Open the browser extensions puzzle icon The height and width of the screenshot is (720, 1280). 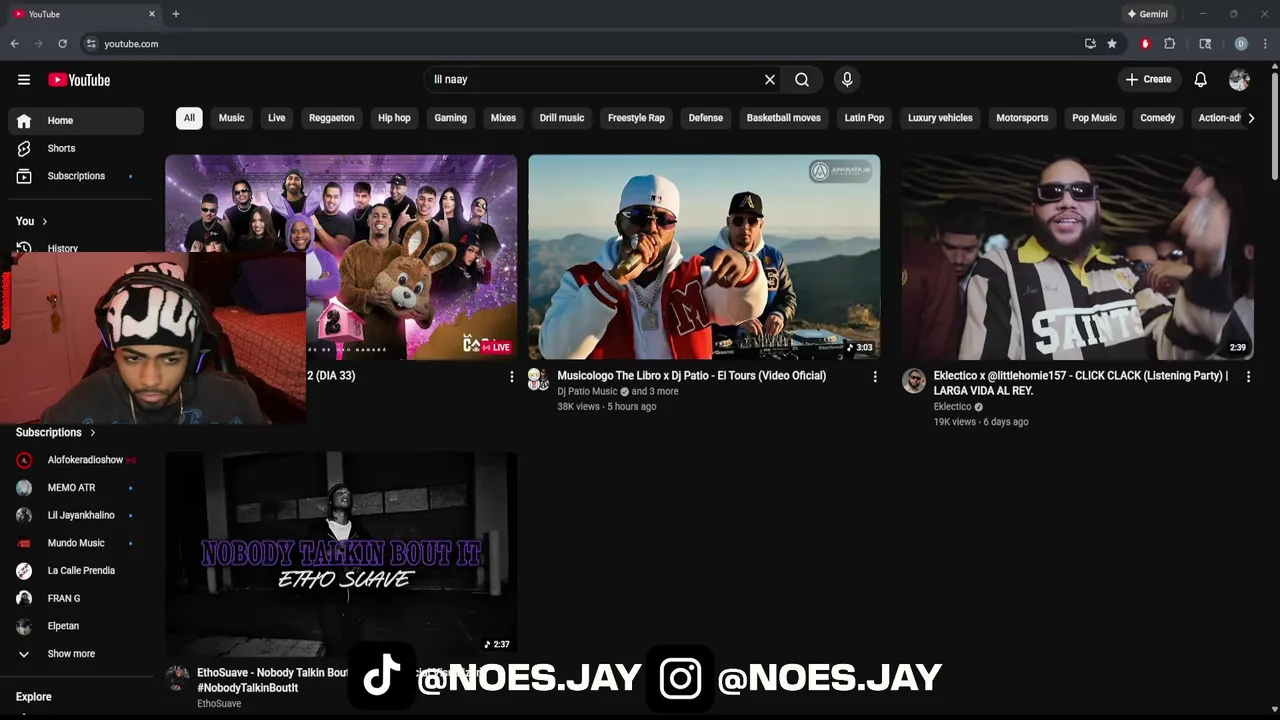point(1169,44)
